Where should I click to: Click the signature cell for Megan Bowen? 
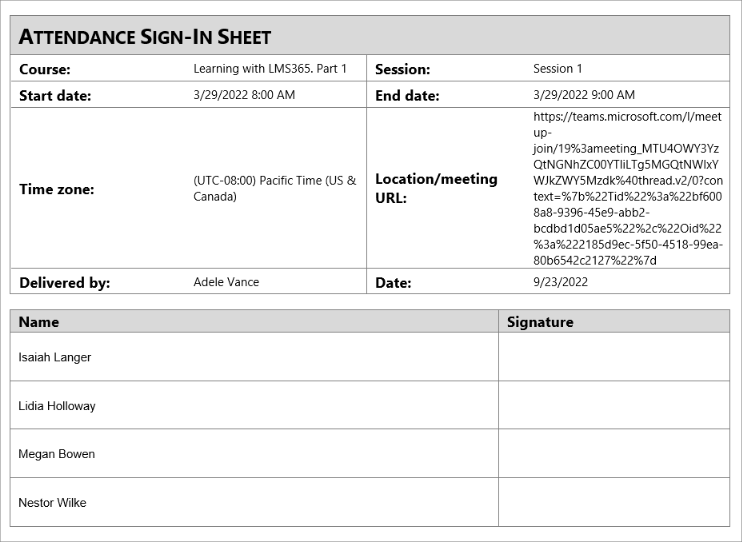click(x=614, y=454)
